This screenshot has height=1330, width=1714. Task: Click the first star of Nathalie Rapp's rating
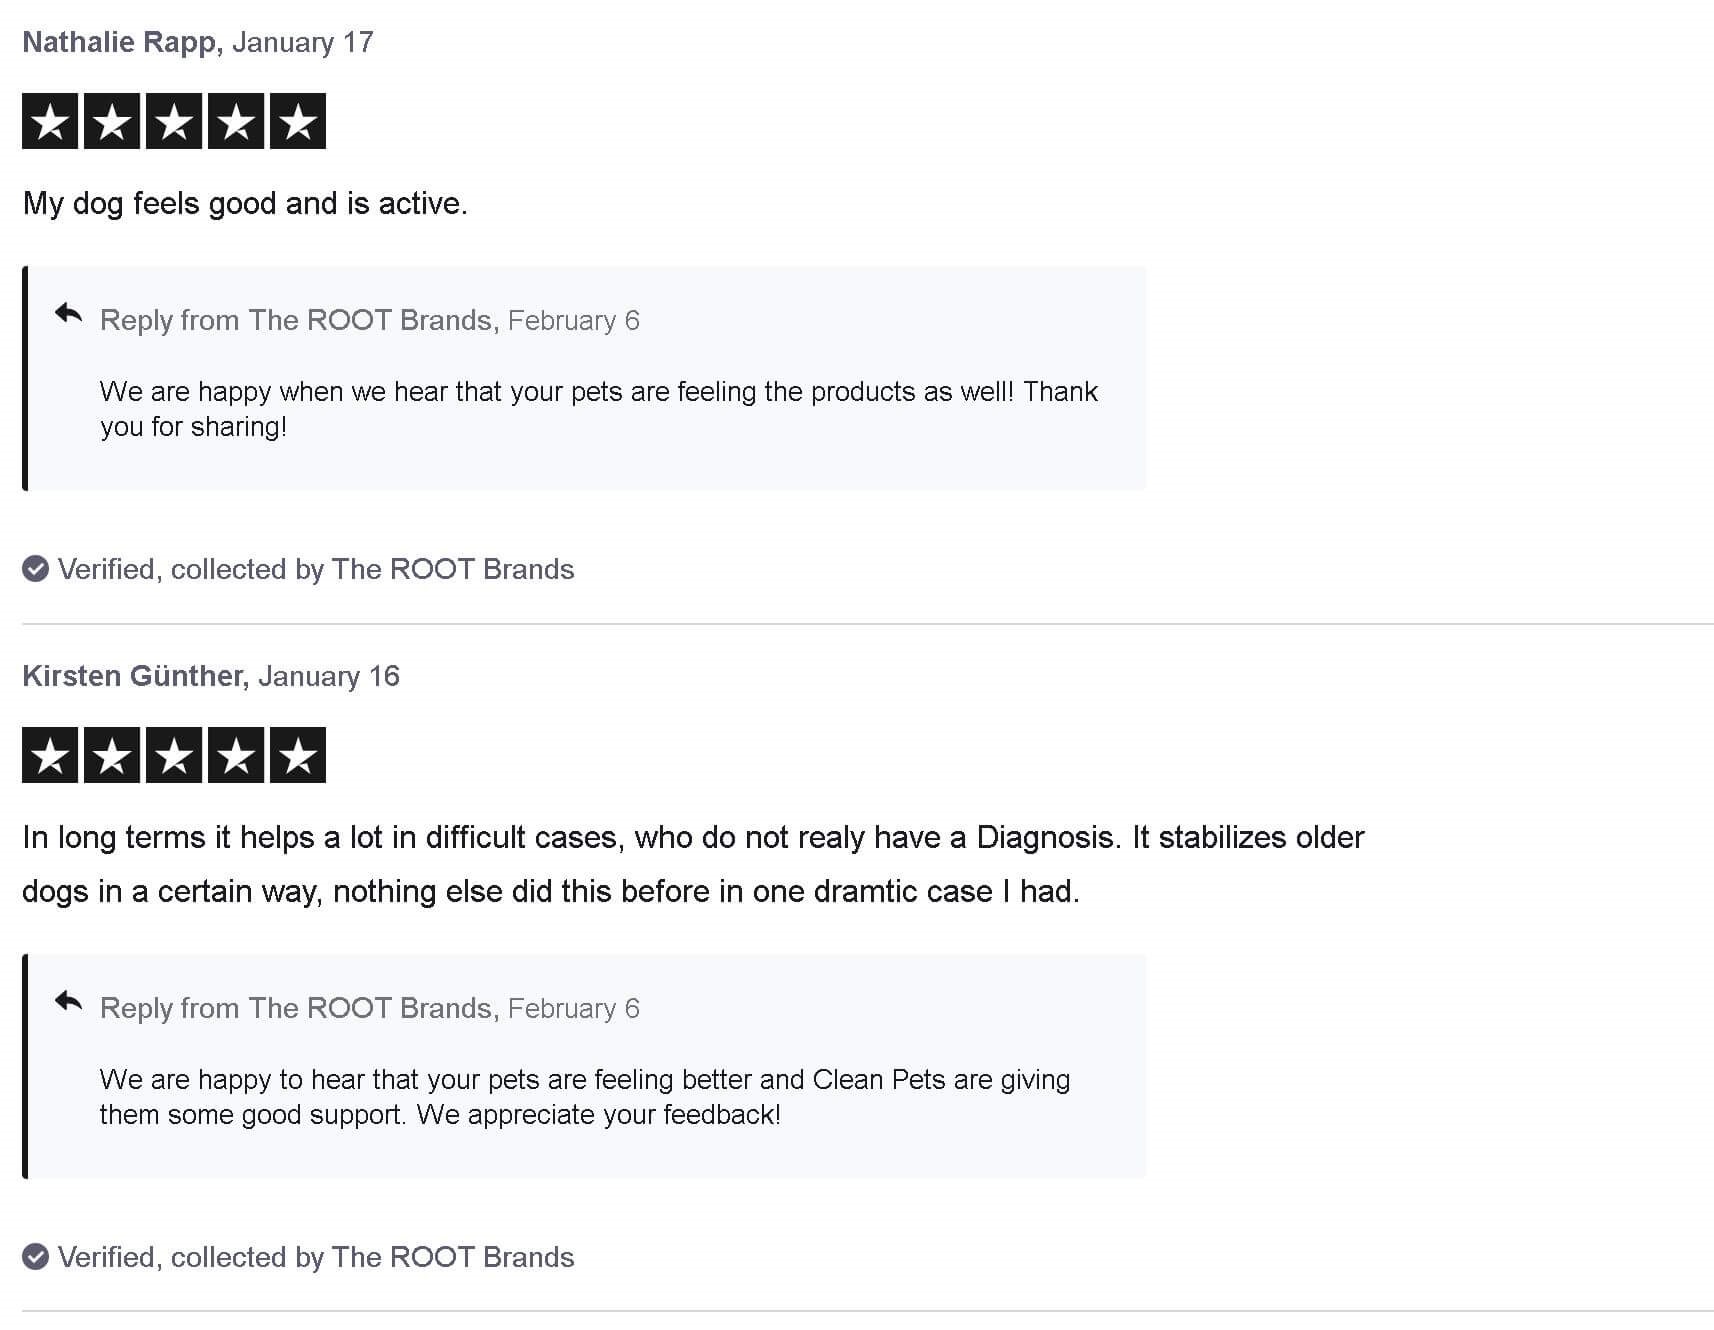click(50, 121)
